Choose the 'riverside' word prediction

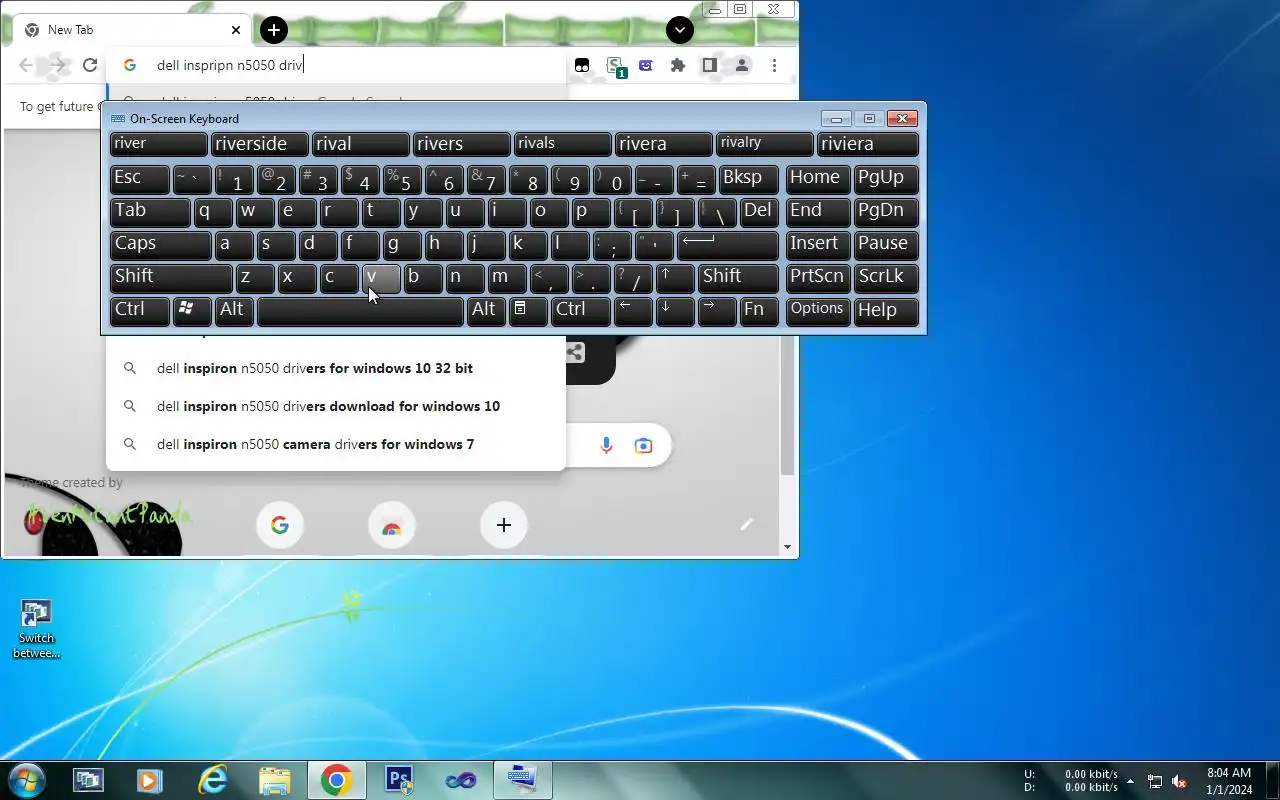click(x=259, y=144)
